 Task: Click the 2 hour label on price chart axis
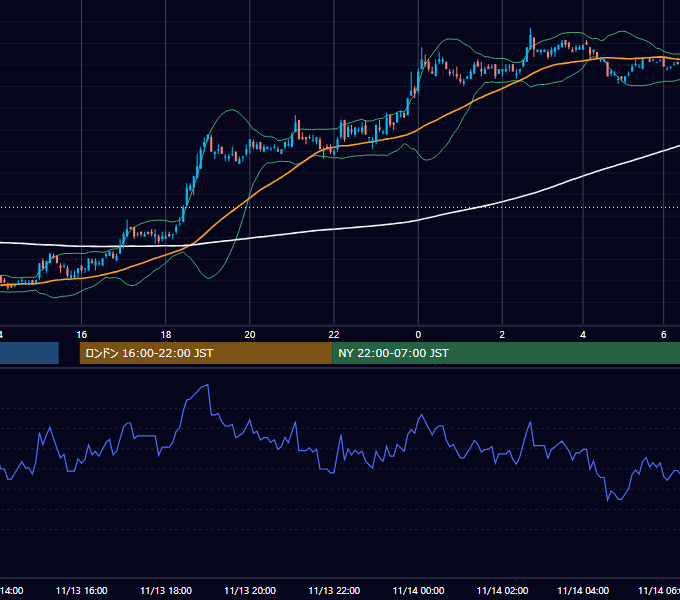[502, 335]
